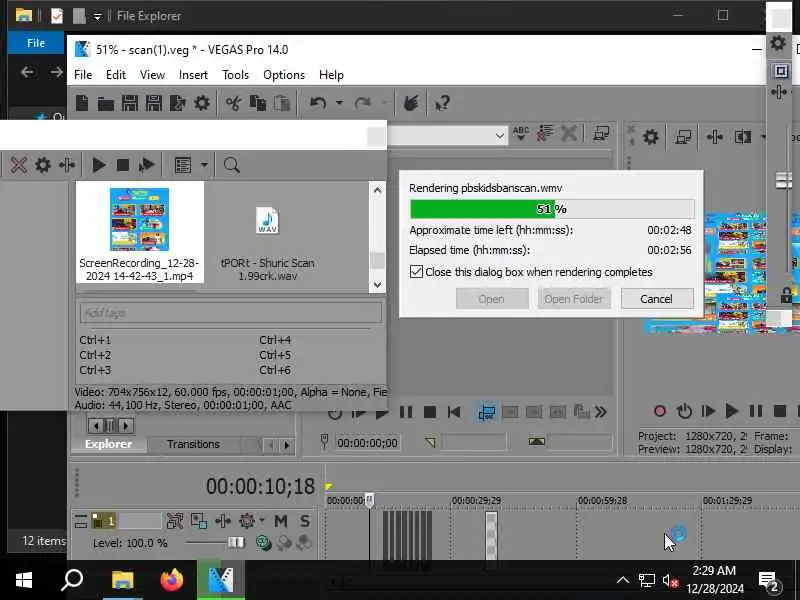Click the Open Folder button in render dialog
The image size is (800, 600).
tap(574, 299)
